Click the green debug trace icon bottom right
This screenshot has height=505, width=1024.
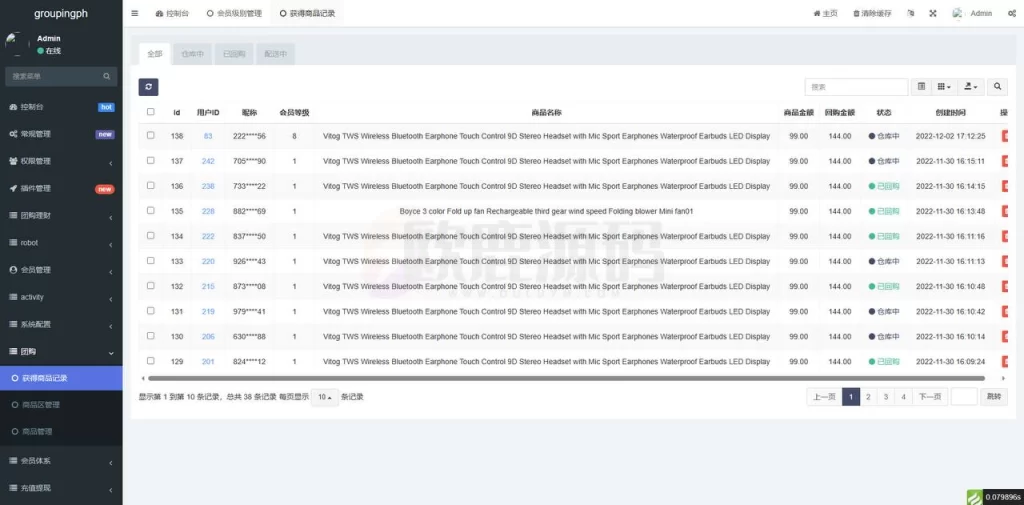coord(974,497)
